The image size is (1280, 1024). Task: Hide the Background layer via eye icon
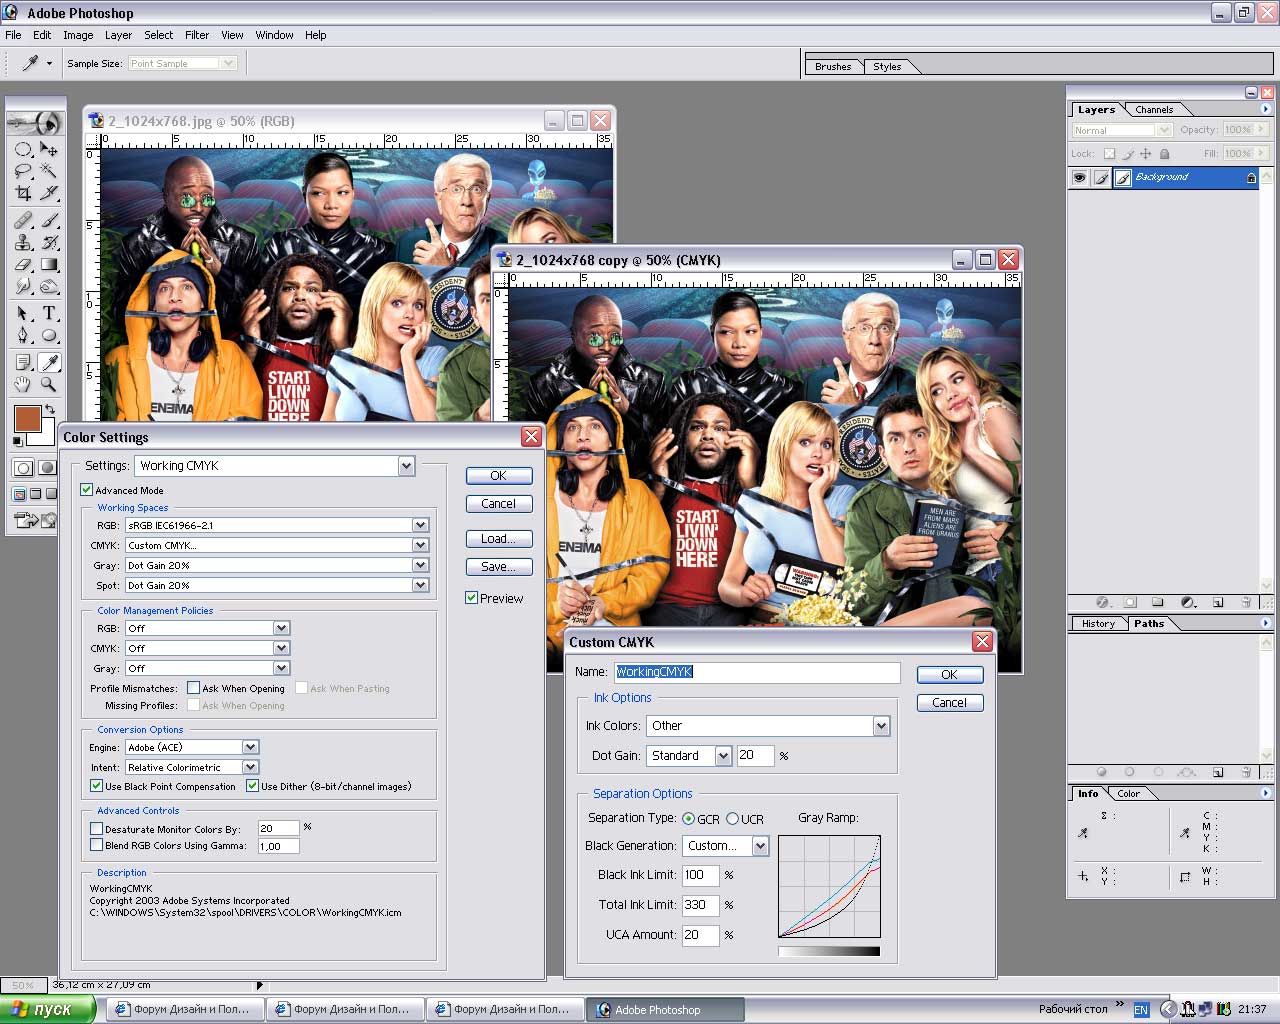[x=1079, y=178]
